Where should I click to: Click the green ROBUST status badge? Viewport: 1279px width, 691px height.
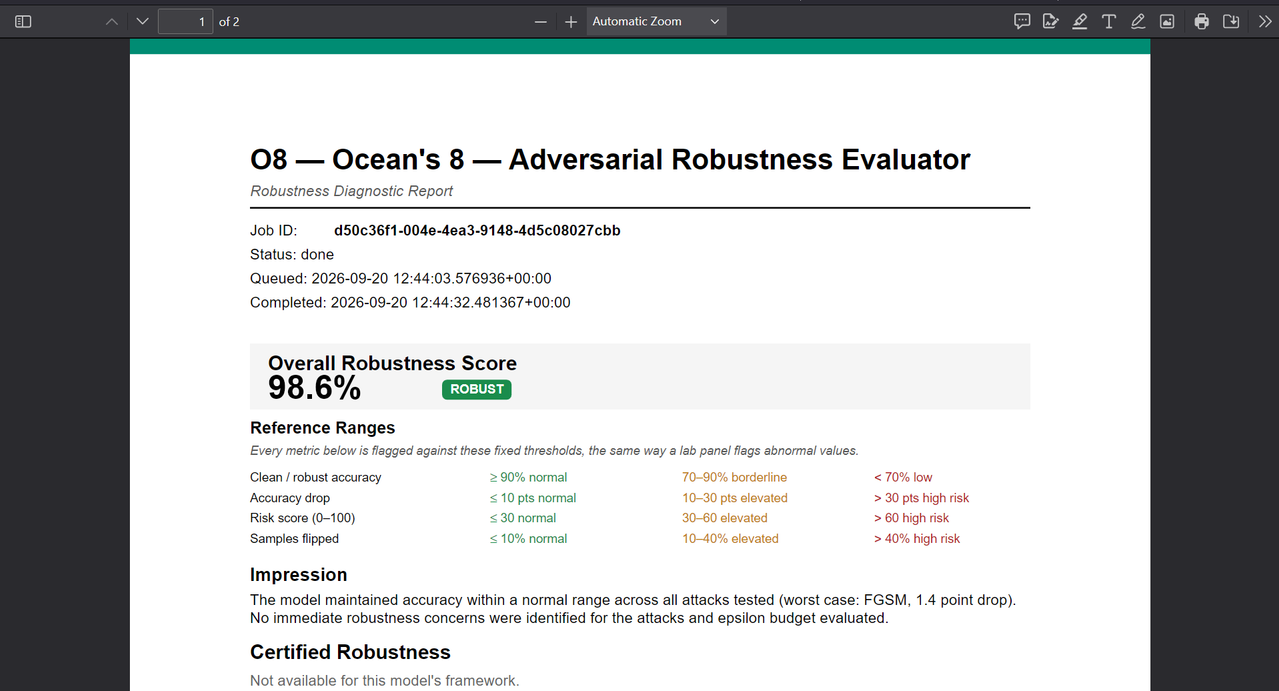[477, 389]
